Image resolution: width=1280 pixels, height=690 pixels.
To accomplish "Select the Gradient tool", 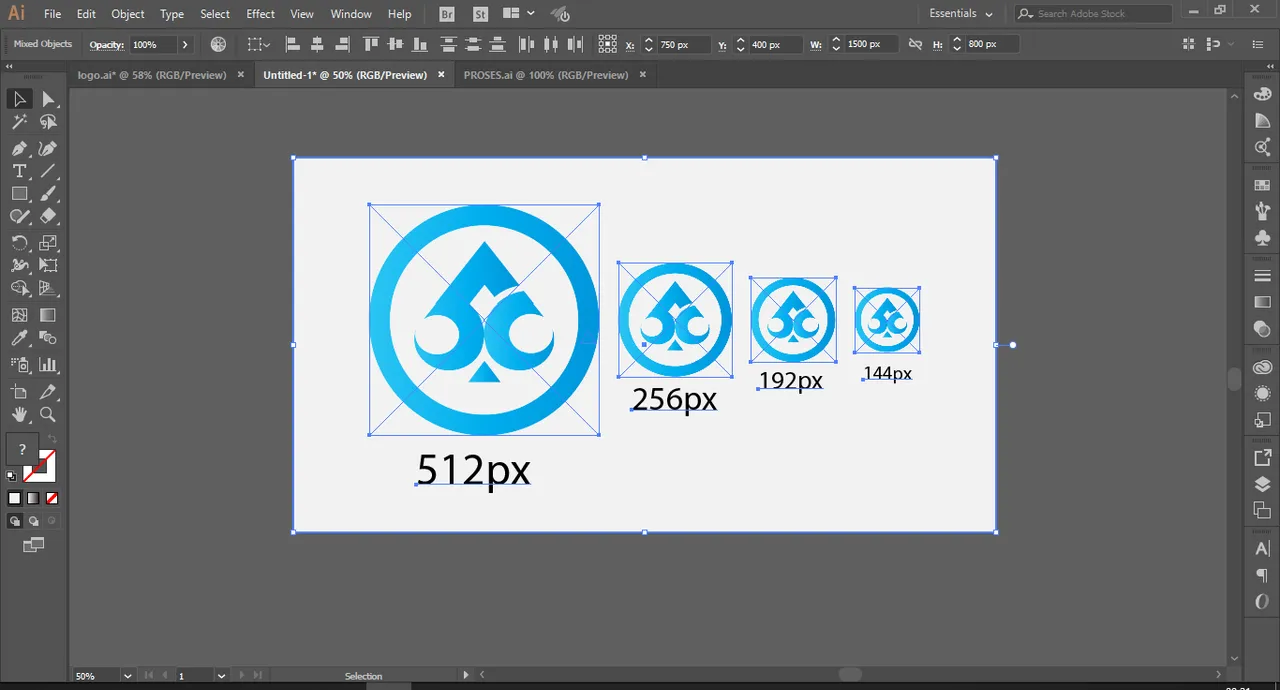I will click(x=48, y=315).
